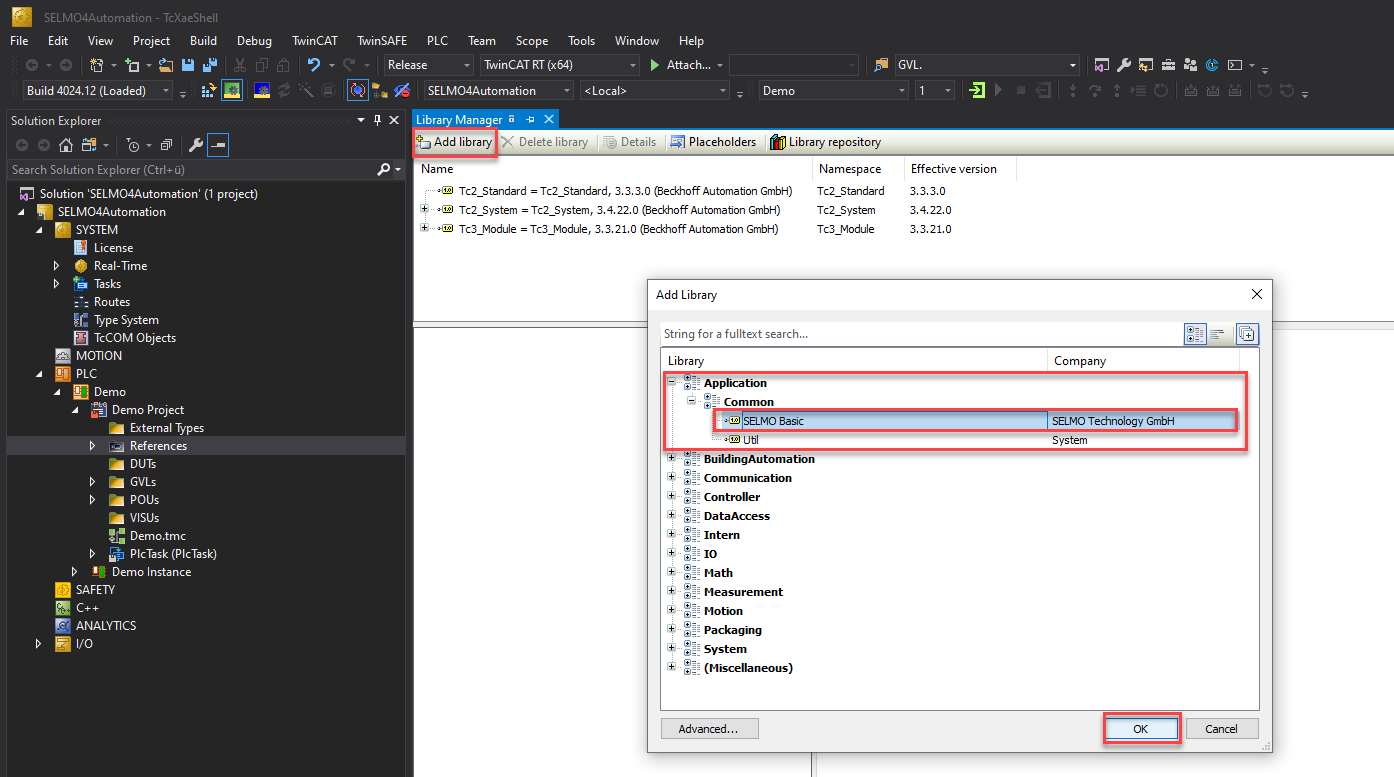The height and width of the screenshot is (777, 1394).
Task: Expand the I/O node in Solution Explorer
Action: click(x=39, y=644)
